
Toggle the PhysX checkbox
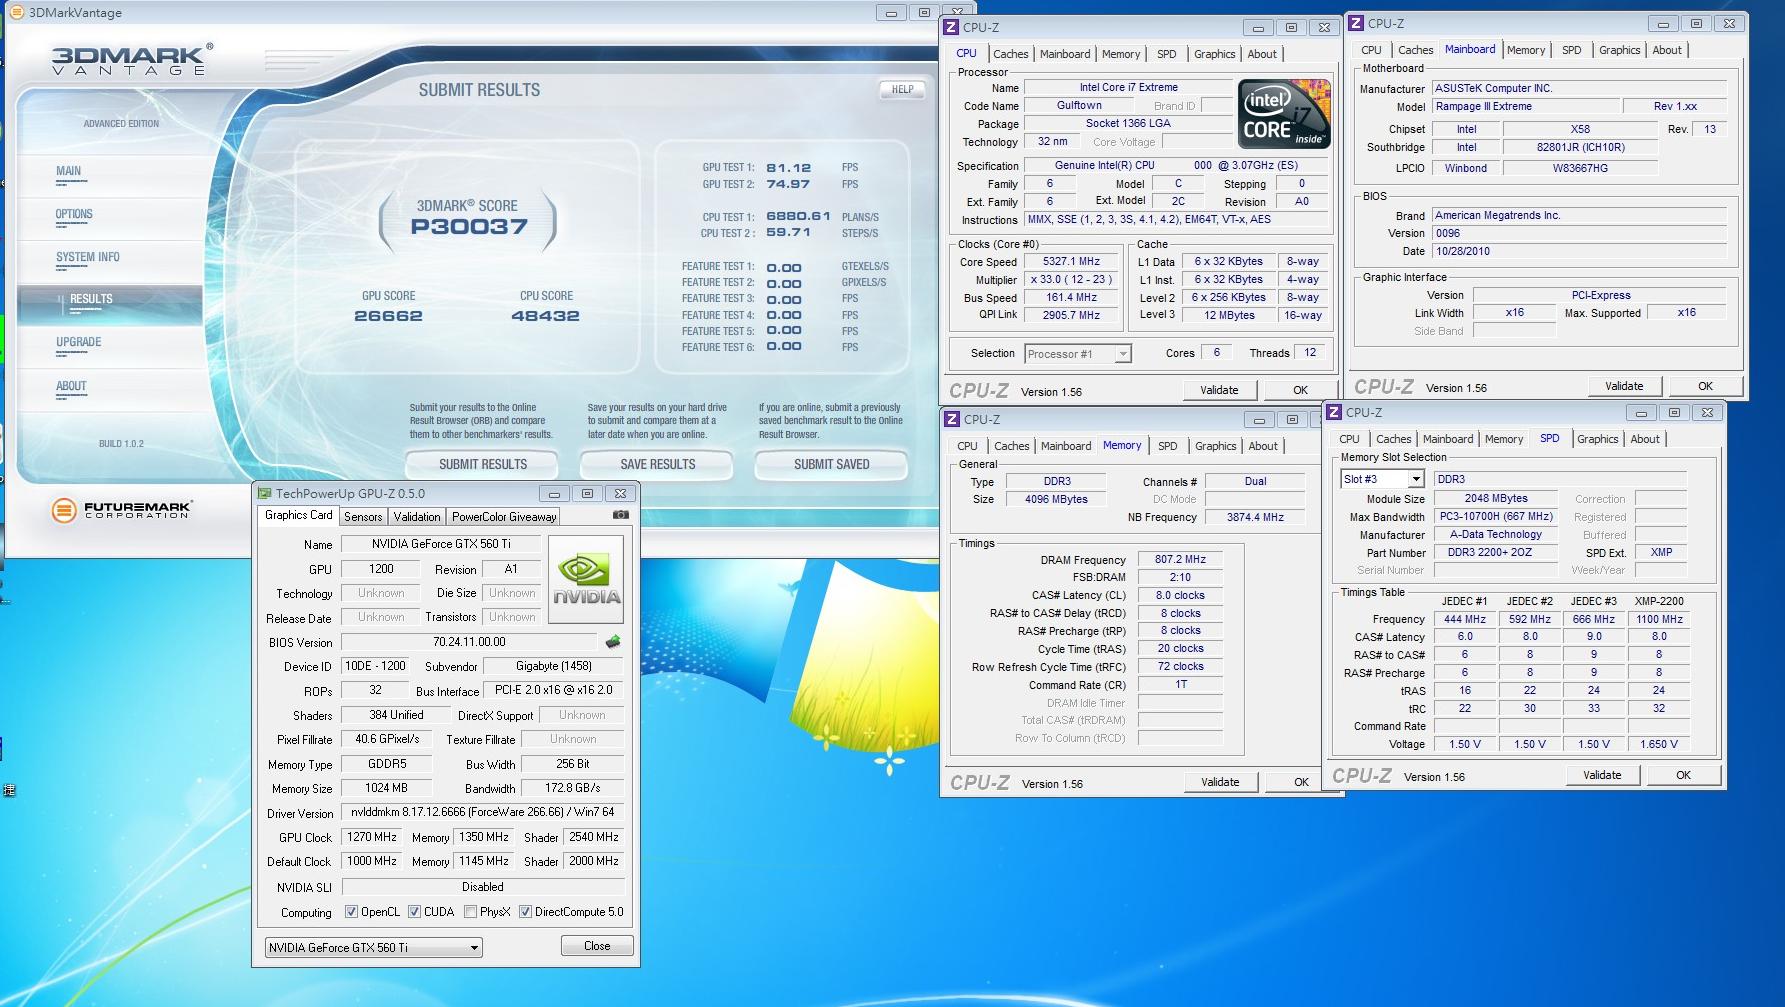click(470, 912)
